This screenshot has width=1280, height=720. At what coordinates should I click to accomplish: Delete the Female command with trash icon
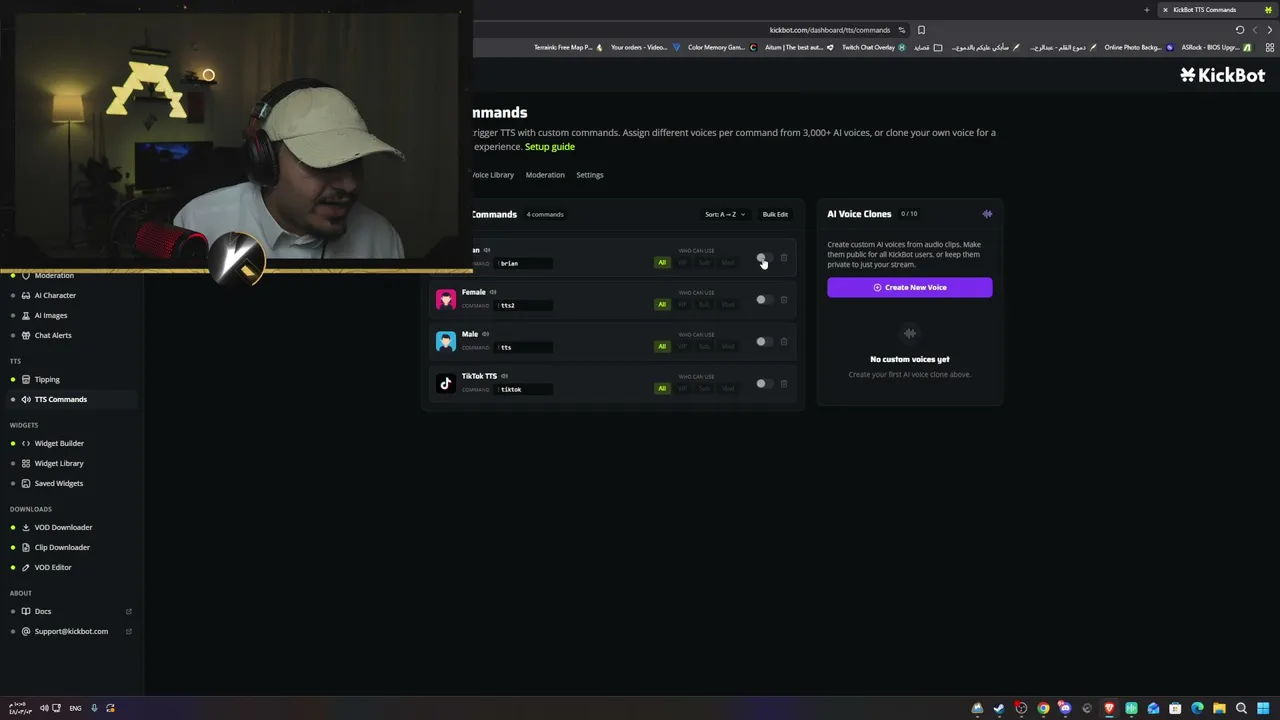(784, 300)
